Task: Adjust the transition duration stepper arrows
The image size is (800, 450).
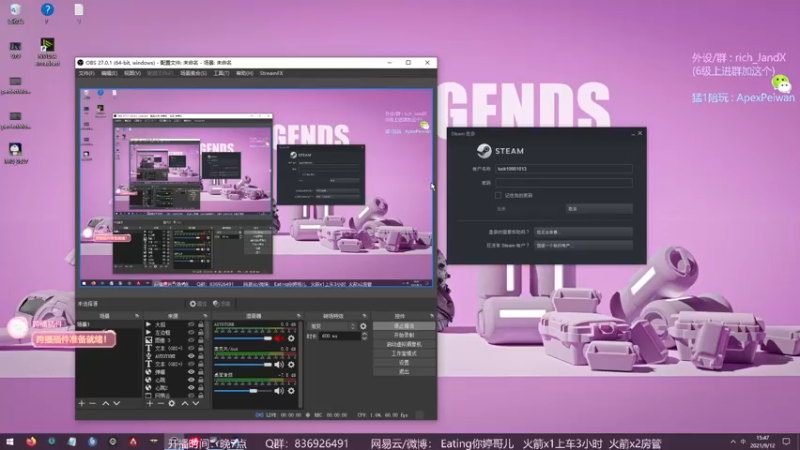Action: pyautogui.click(x=364, y=336)
